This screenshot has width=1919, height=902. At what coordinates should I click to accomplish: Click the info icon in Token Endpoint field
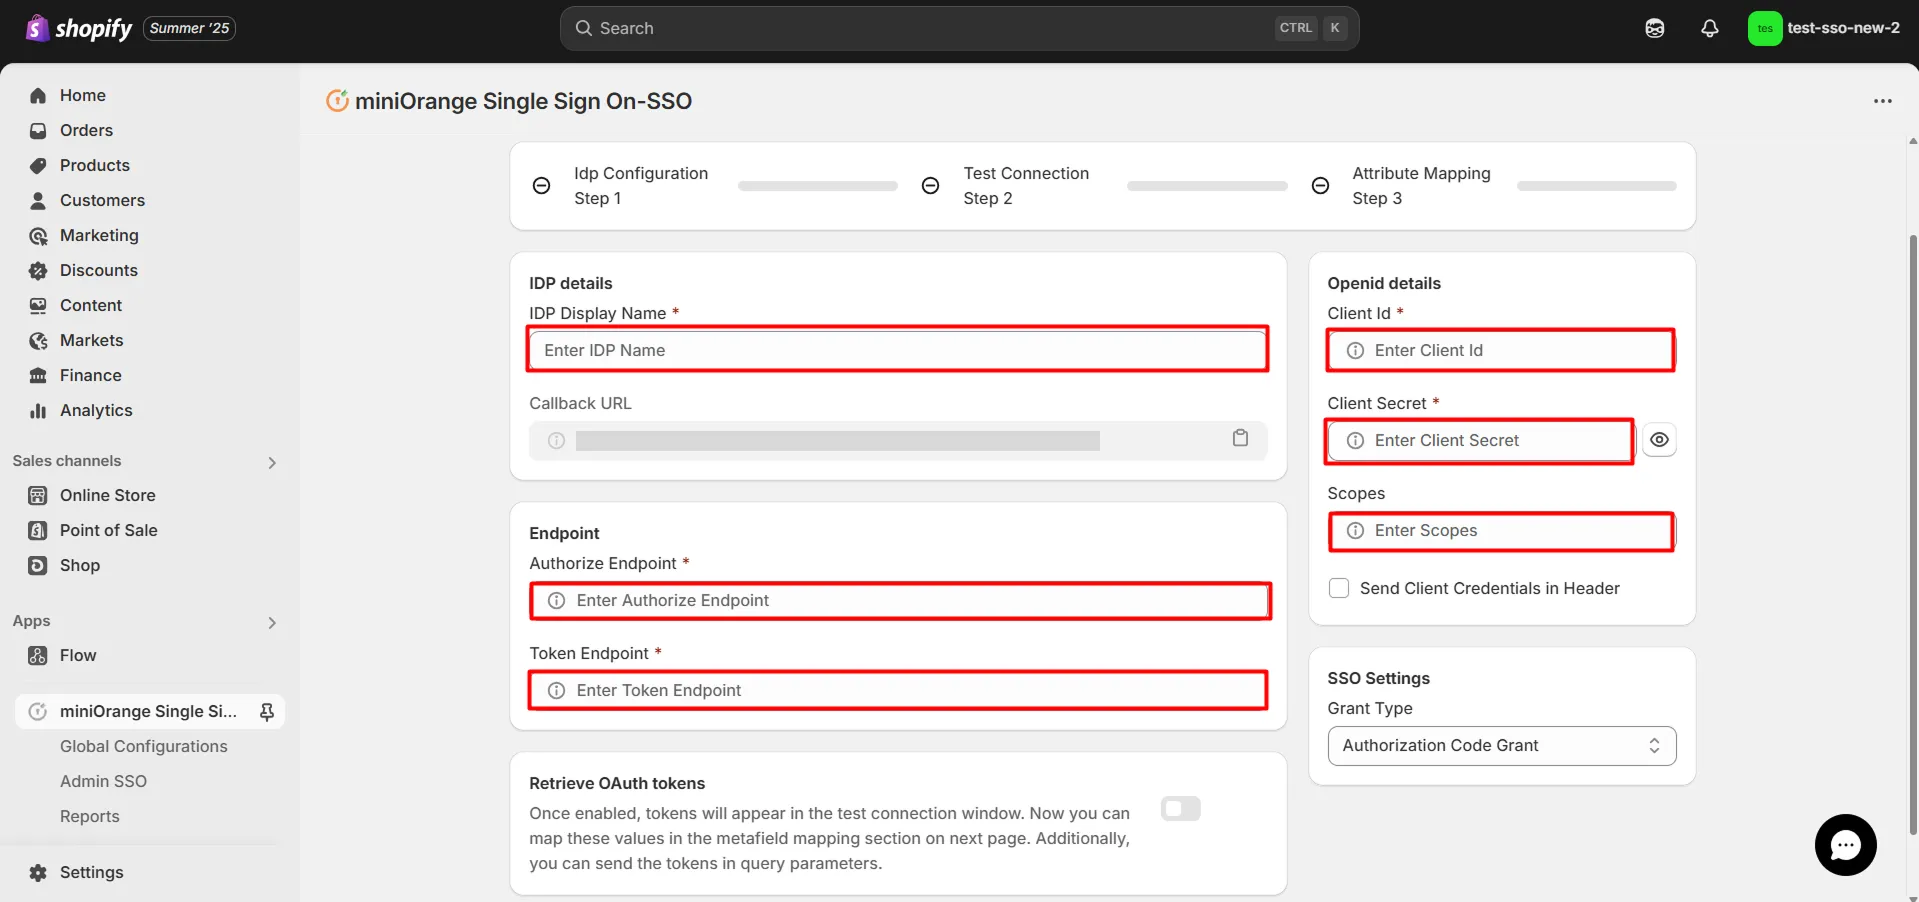pyautogui.click(x=557, y=691)
